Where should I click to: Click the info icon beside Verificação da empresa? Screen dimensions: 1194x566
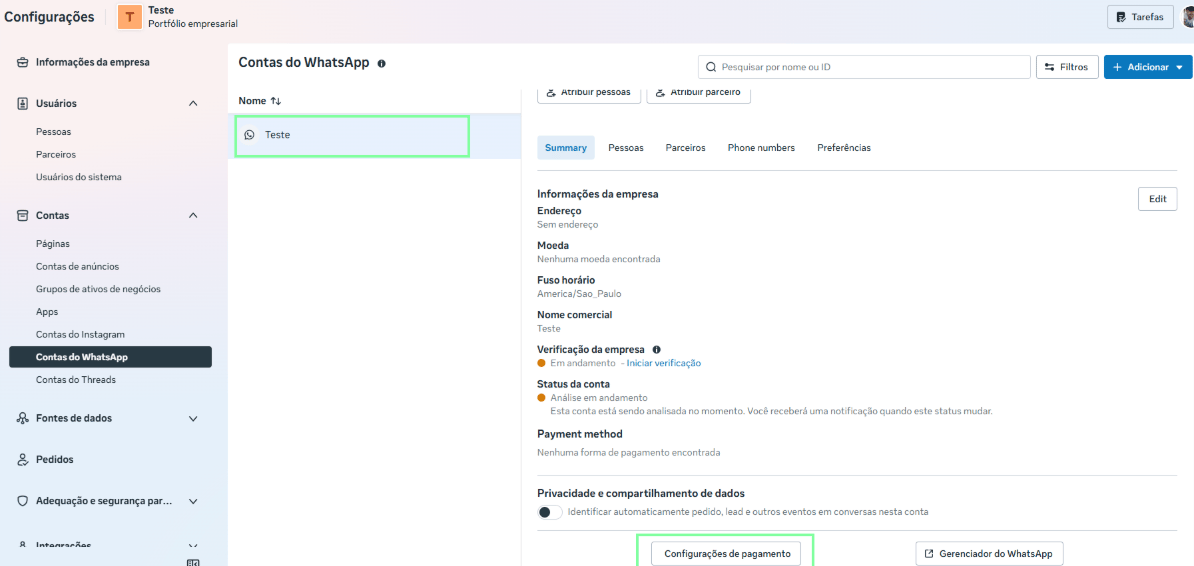tap(656, 350)
